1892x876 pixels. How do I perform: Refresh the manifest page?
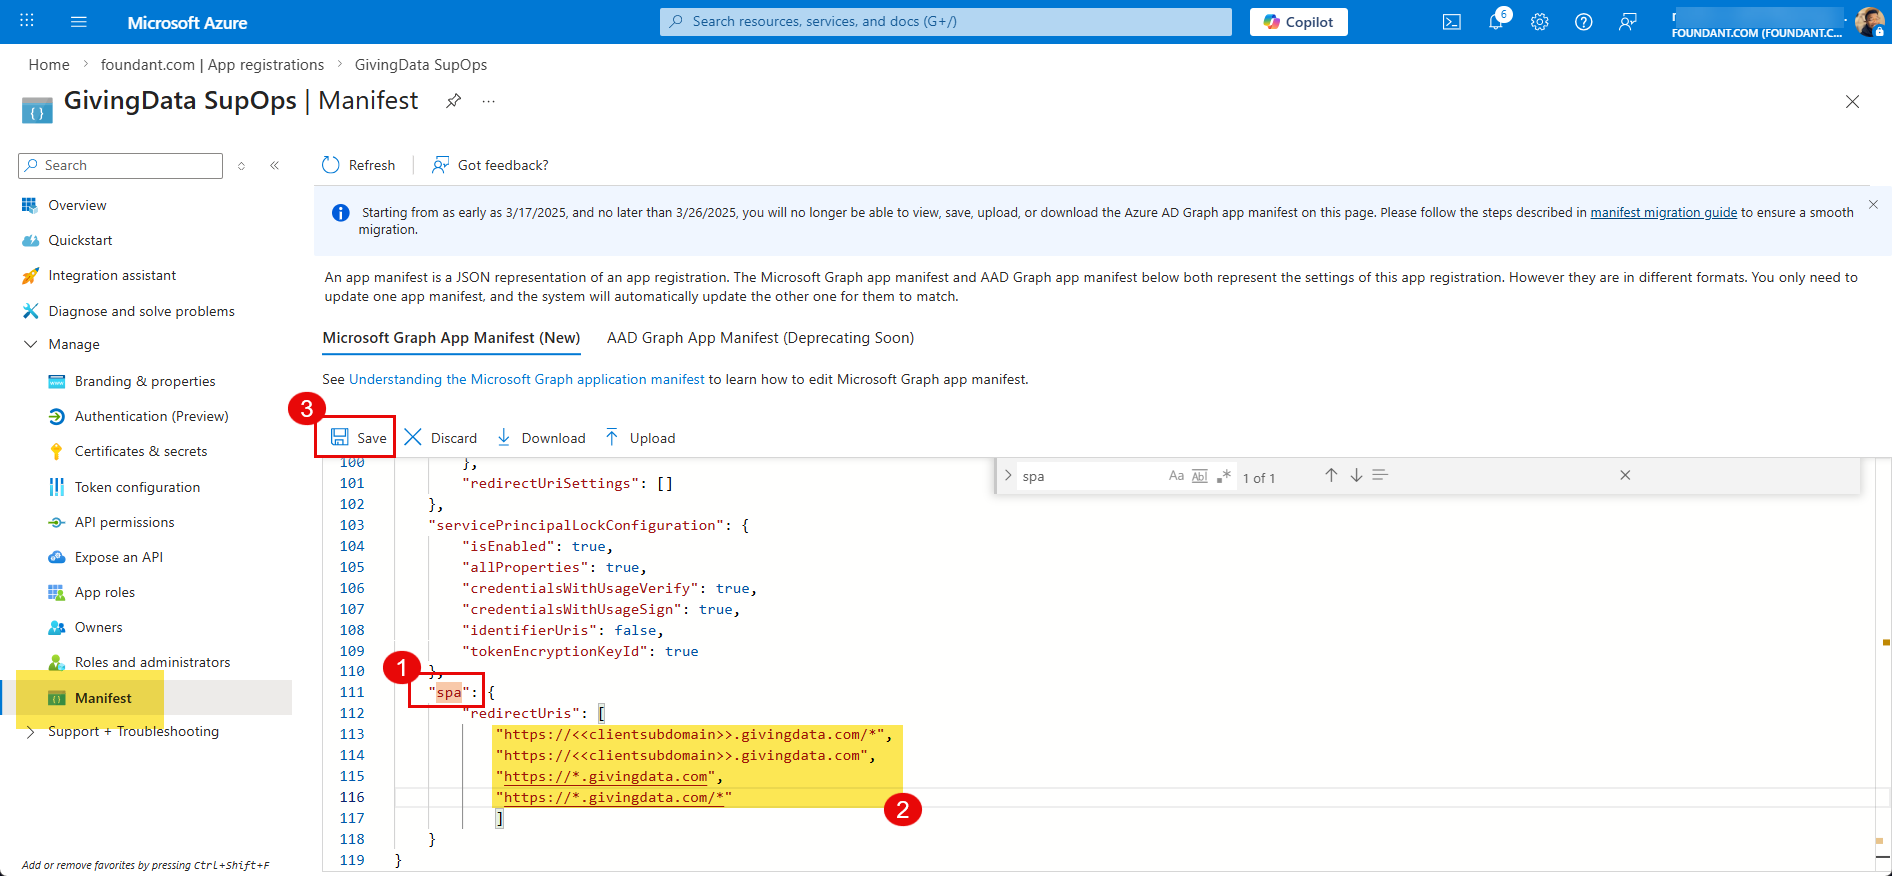pos(359,165)
